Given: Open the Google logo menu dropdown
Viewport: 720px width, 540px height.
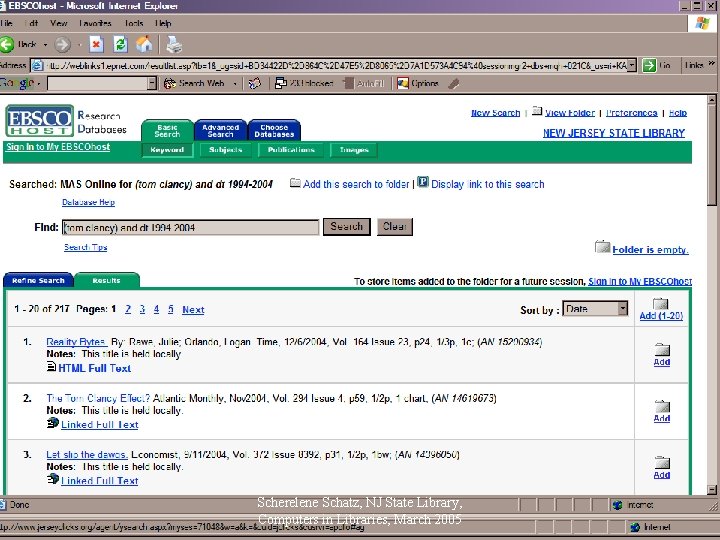Looking at the screenshot, I should coord(39,84).
